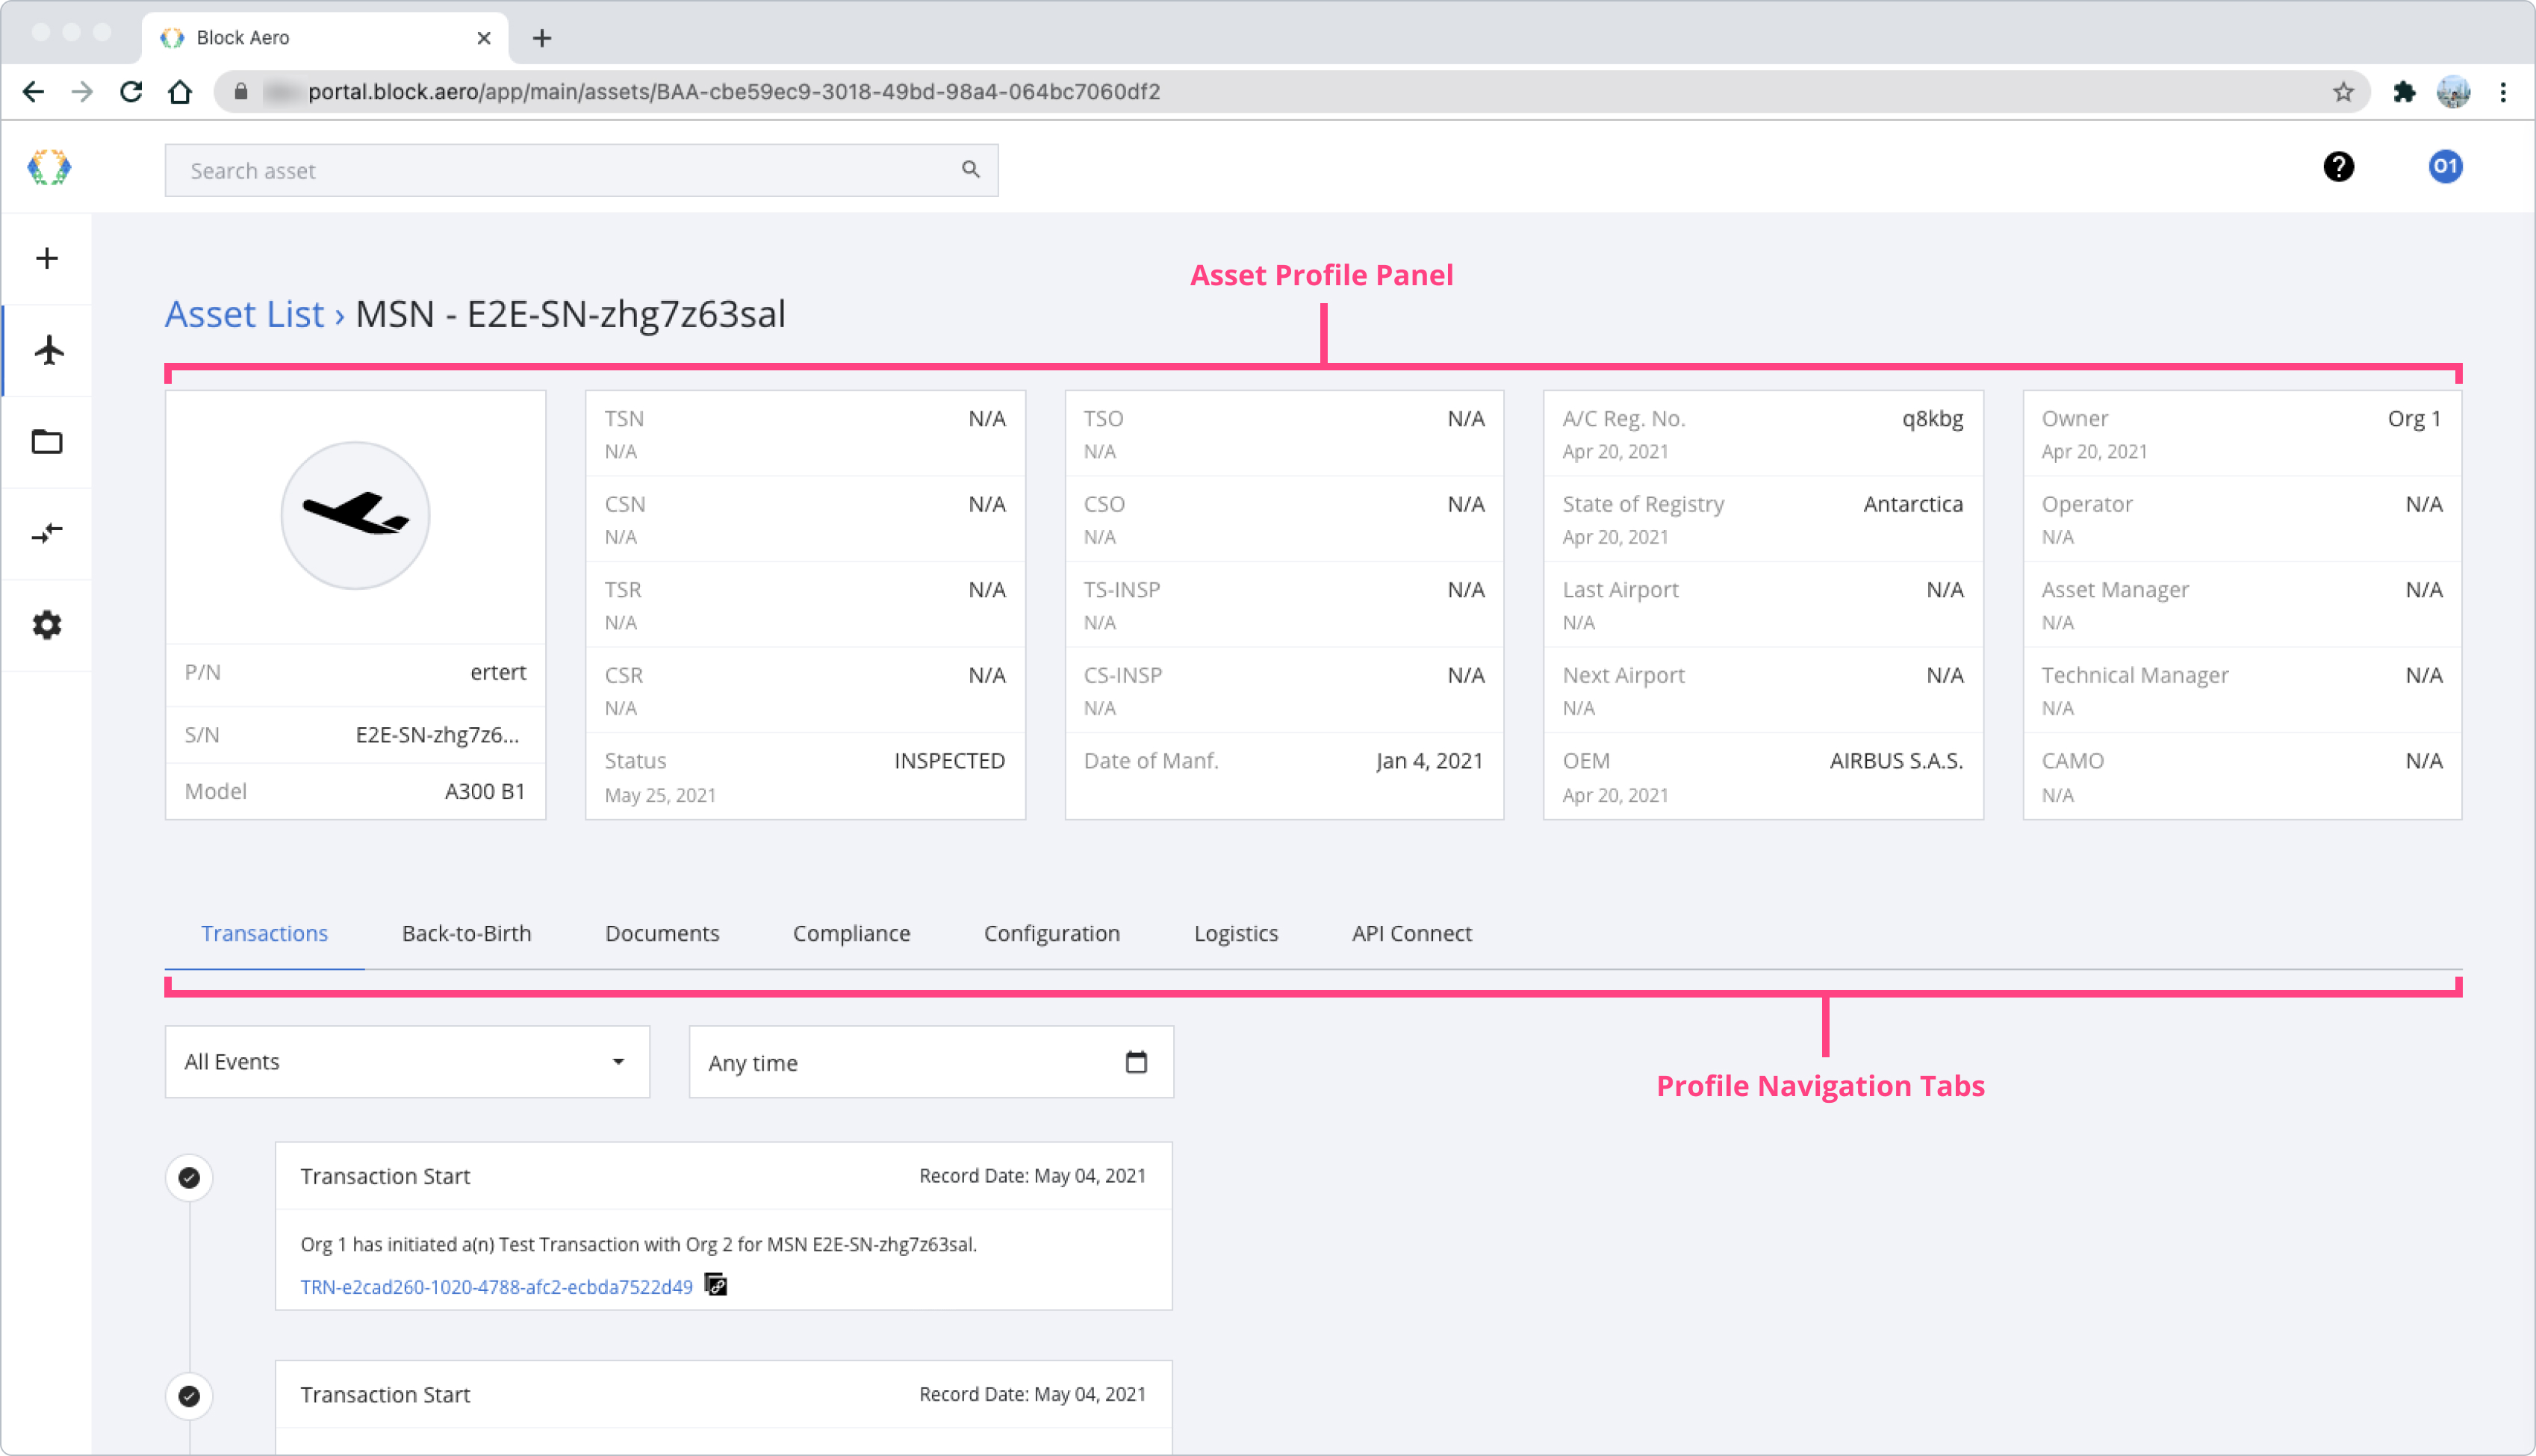Toggle the checkmark on second Transaction Start entry
This screenshot has width=2536, height=1456.
(x=189, y=1396)
